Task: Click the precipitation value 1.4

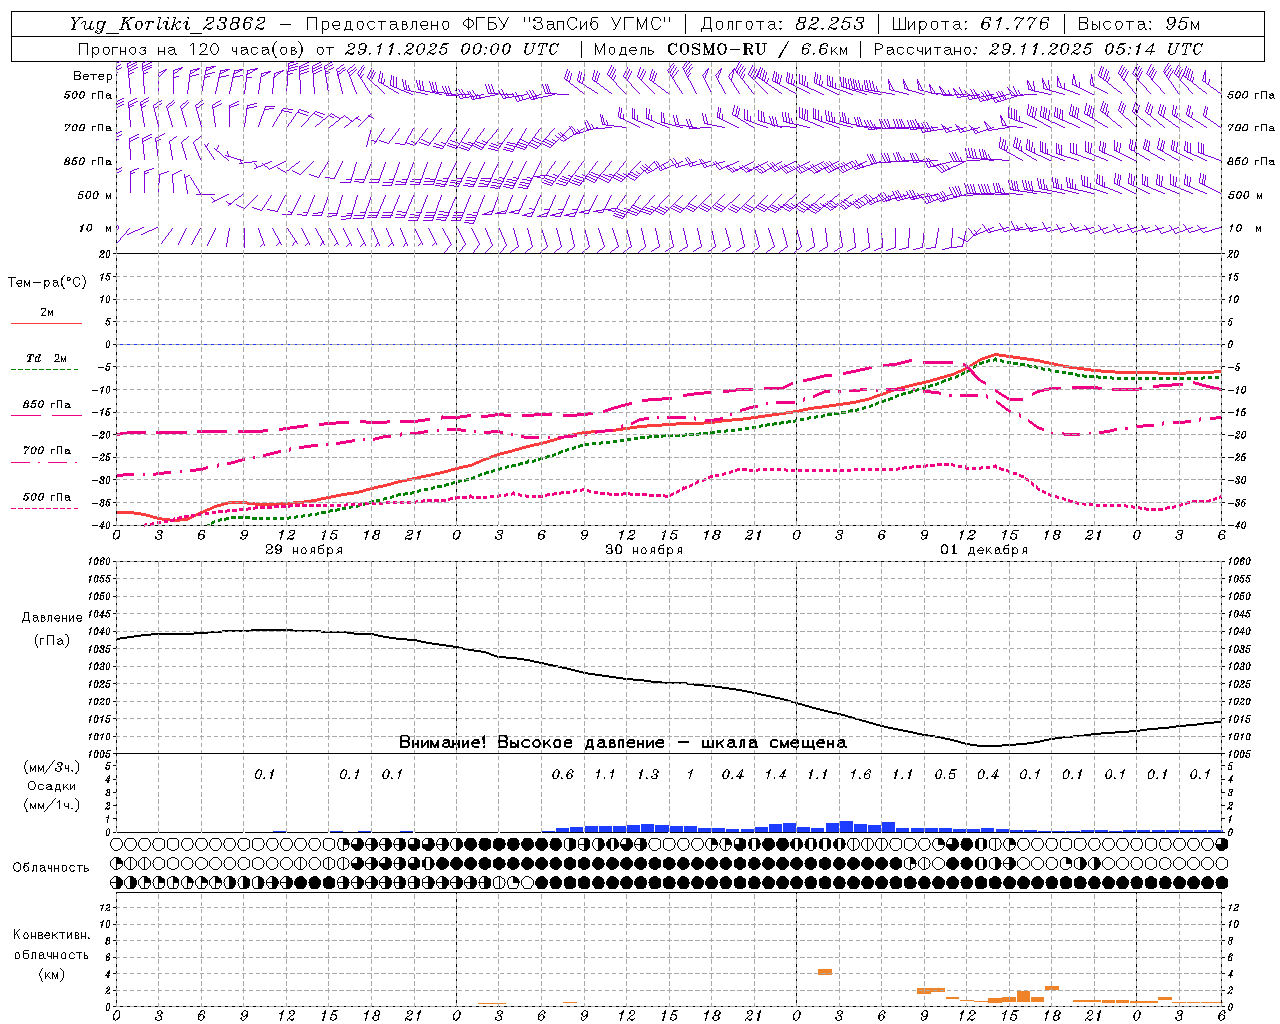Action: tap(776, 774)
